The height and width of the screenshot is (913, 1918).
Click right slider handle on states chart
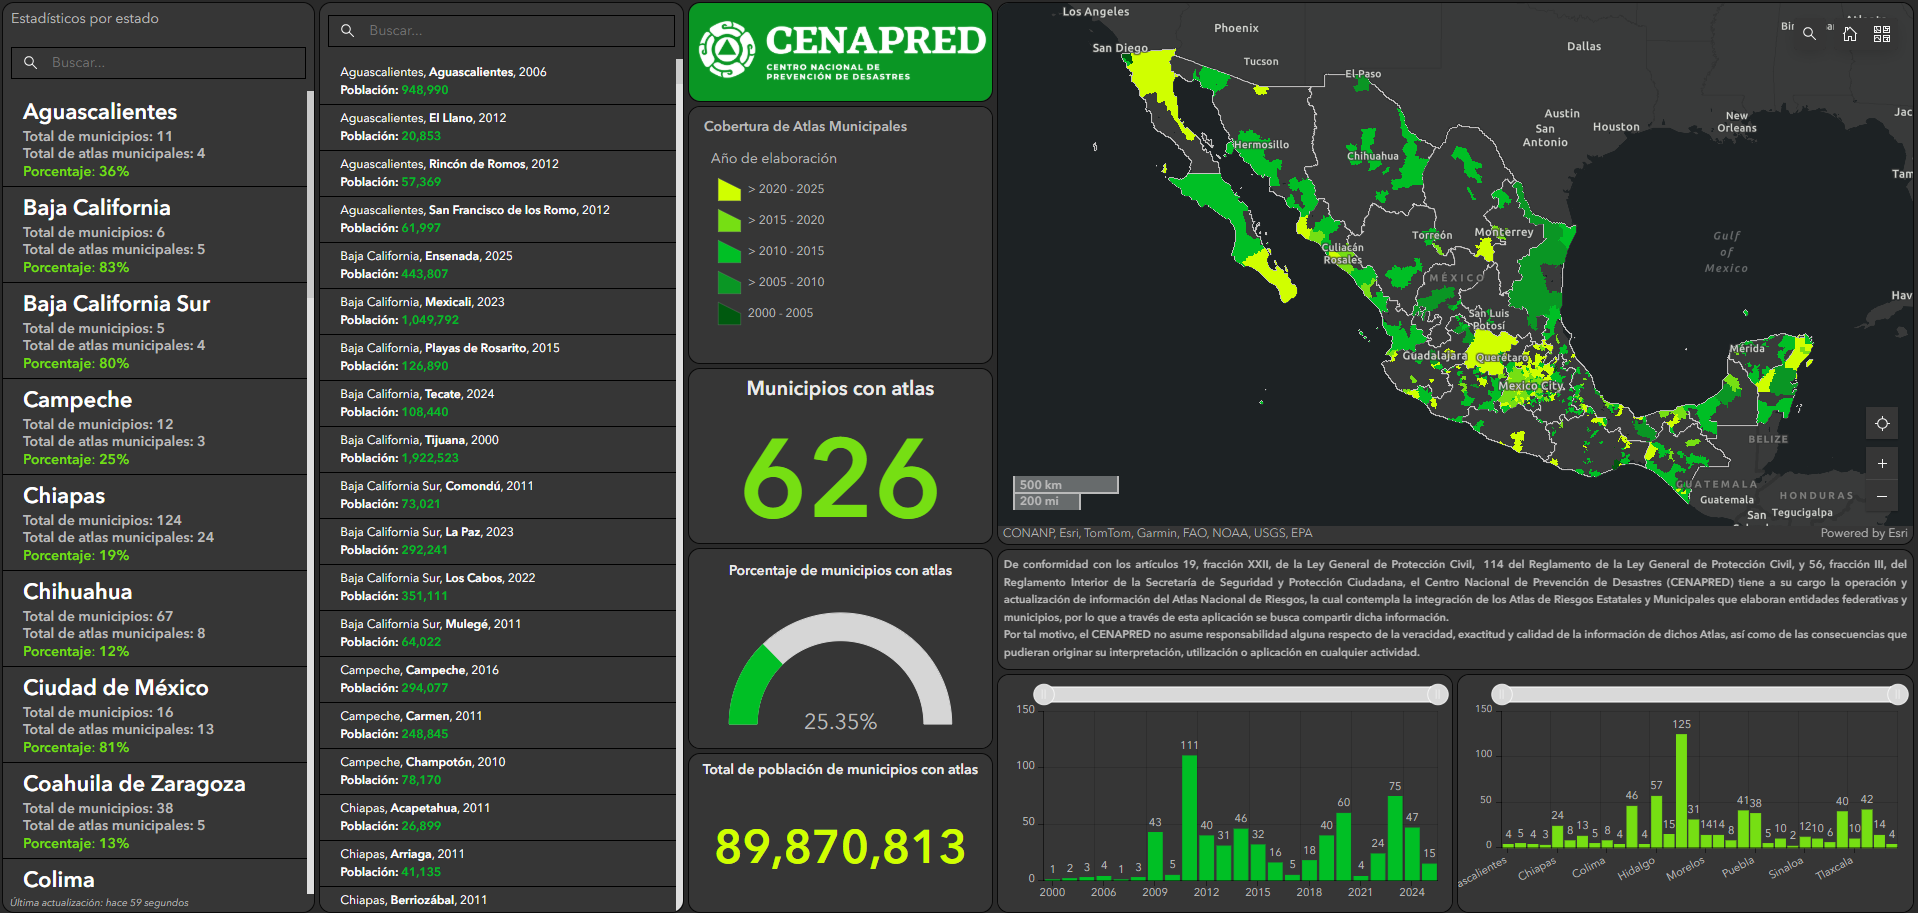coord(1897,694)
